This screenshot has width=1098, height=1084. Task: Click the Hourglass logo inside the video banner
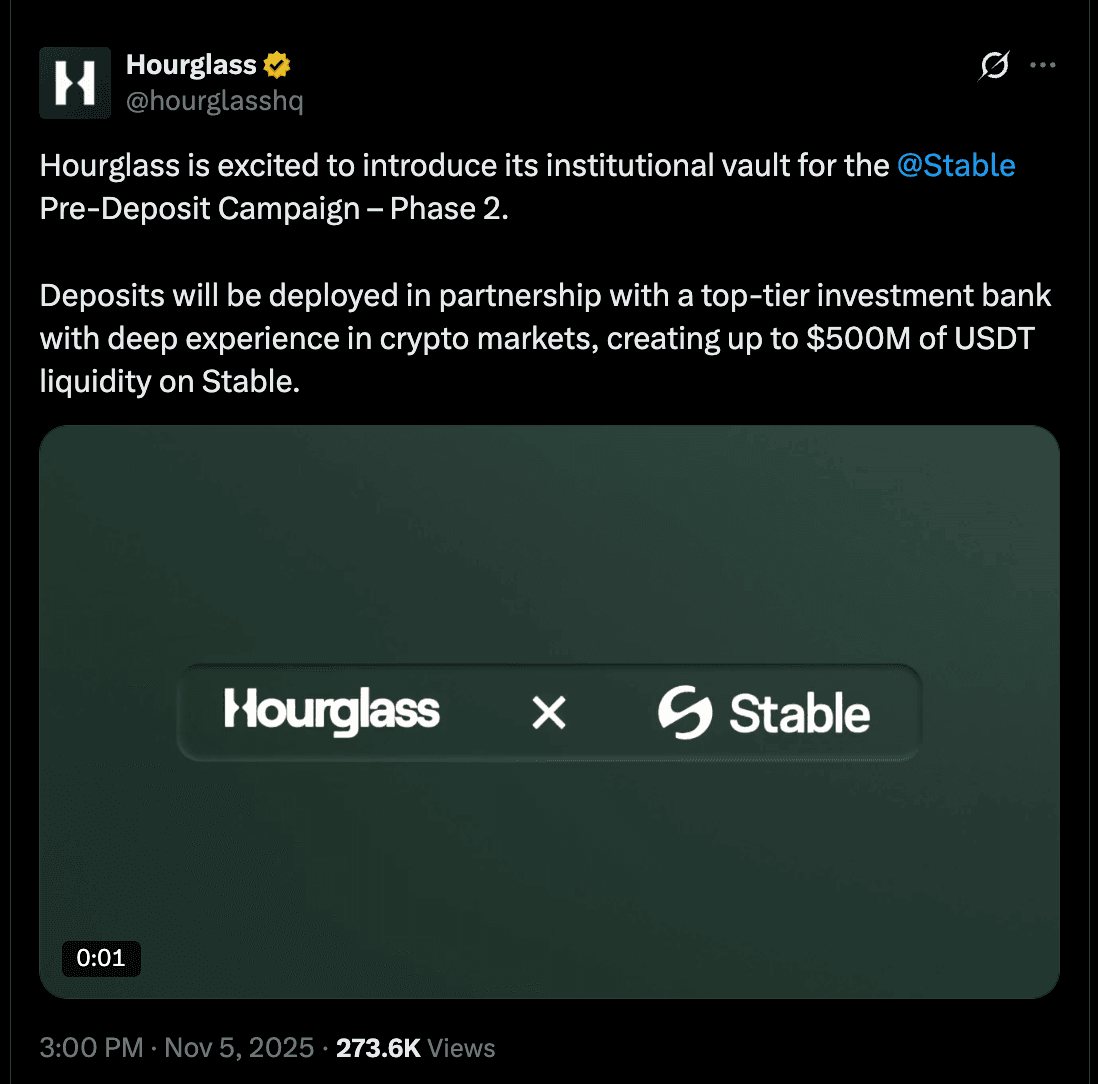(332, 711)
